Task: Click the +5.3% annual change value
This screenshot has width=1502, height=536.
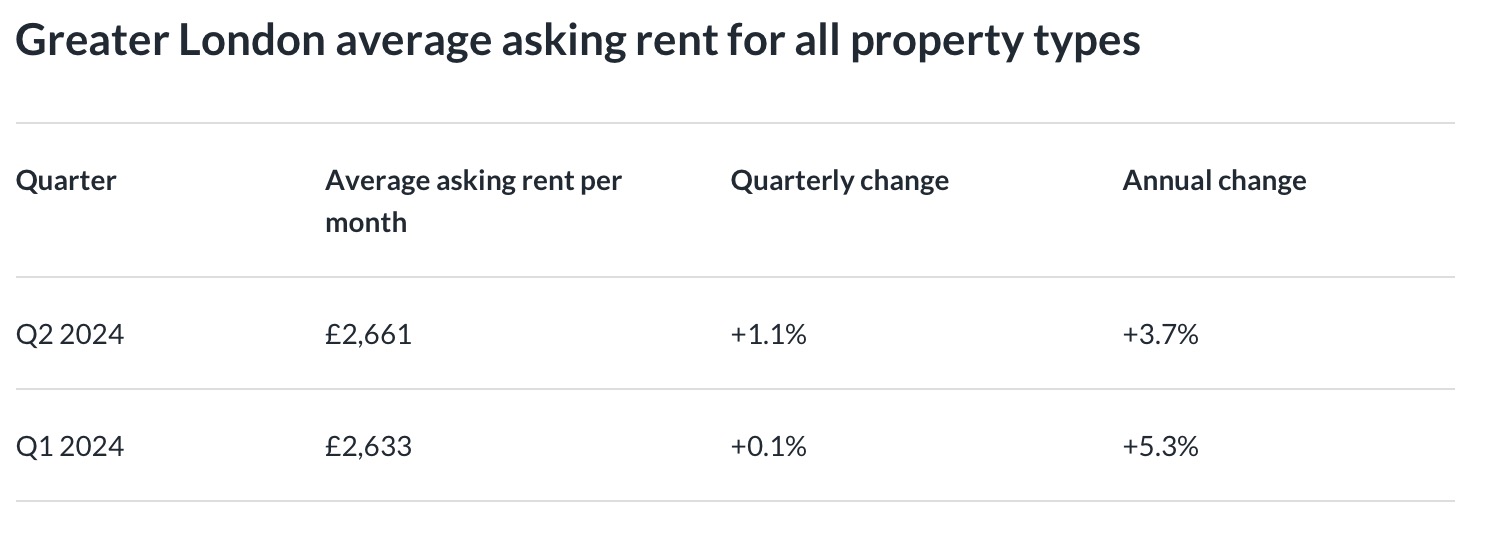Action: click(1160, 446)
